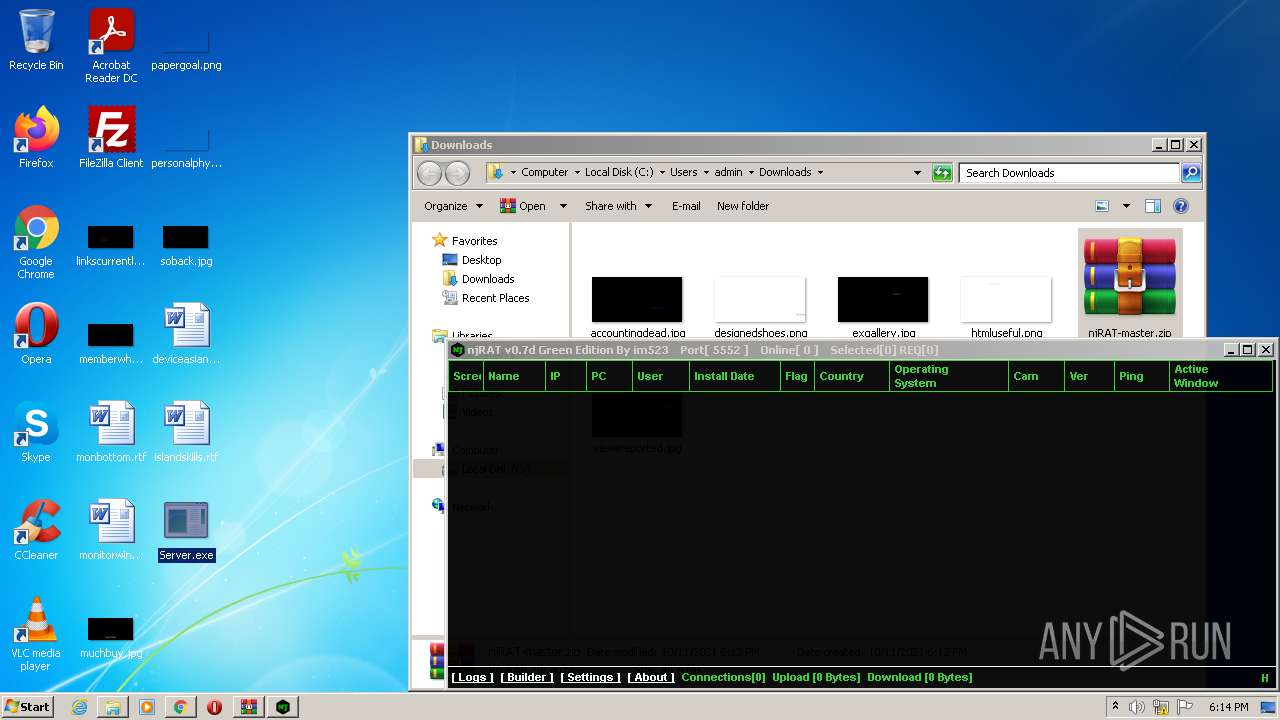Click the User column header
This screenshot has width=1280, height=720.
[661, 376]
